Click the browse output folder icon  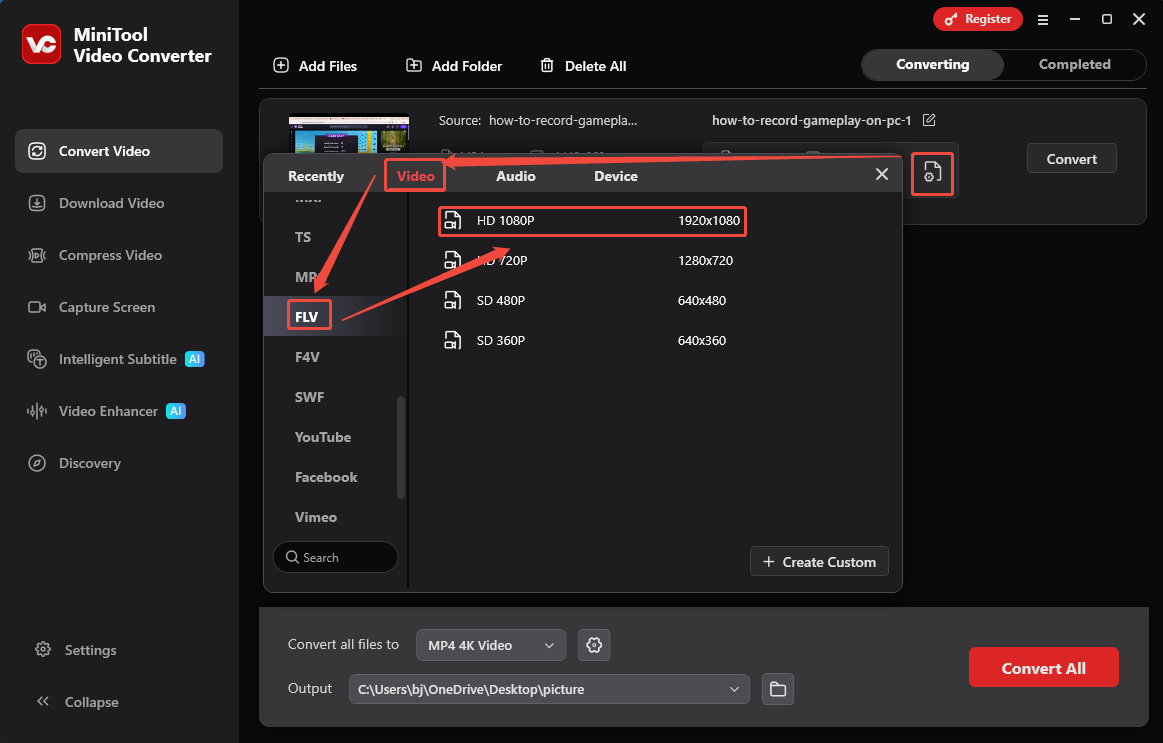point(778,689)
